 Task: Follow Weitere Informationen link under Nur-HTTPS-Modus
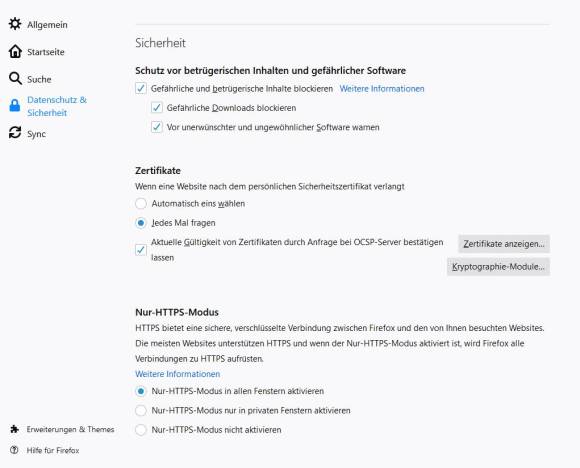point(178,374)
